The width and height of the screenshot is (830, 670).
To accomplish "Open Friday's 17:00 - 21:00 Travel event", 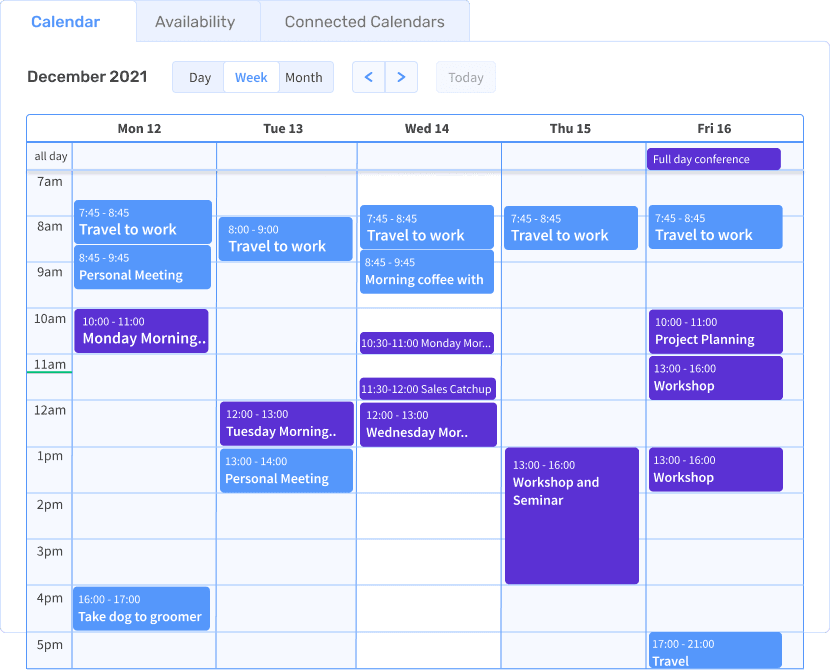I will [x=715, y=650].
